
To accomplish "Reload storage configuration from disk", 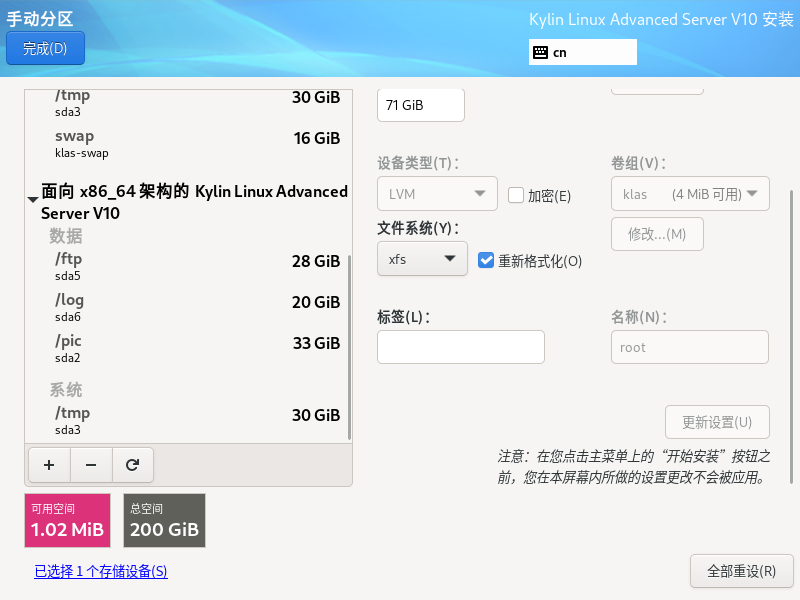I will point(133,465).
